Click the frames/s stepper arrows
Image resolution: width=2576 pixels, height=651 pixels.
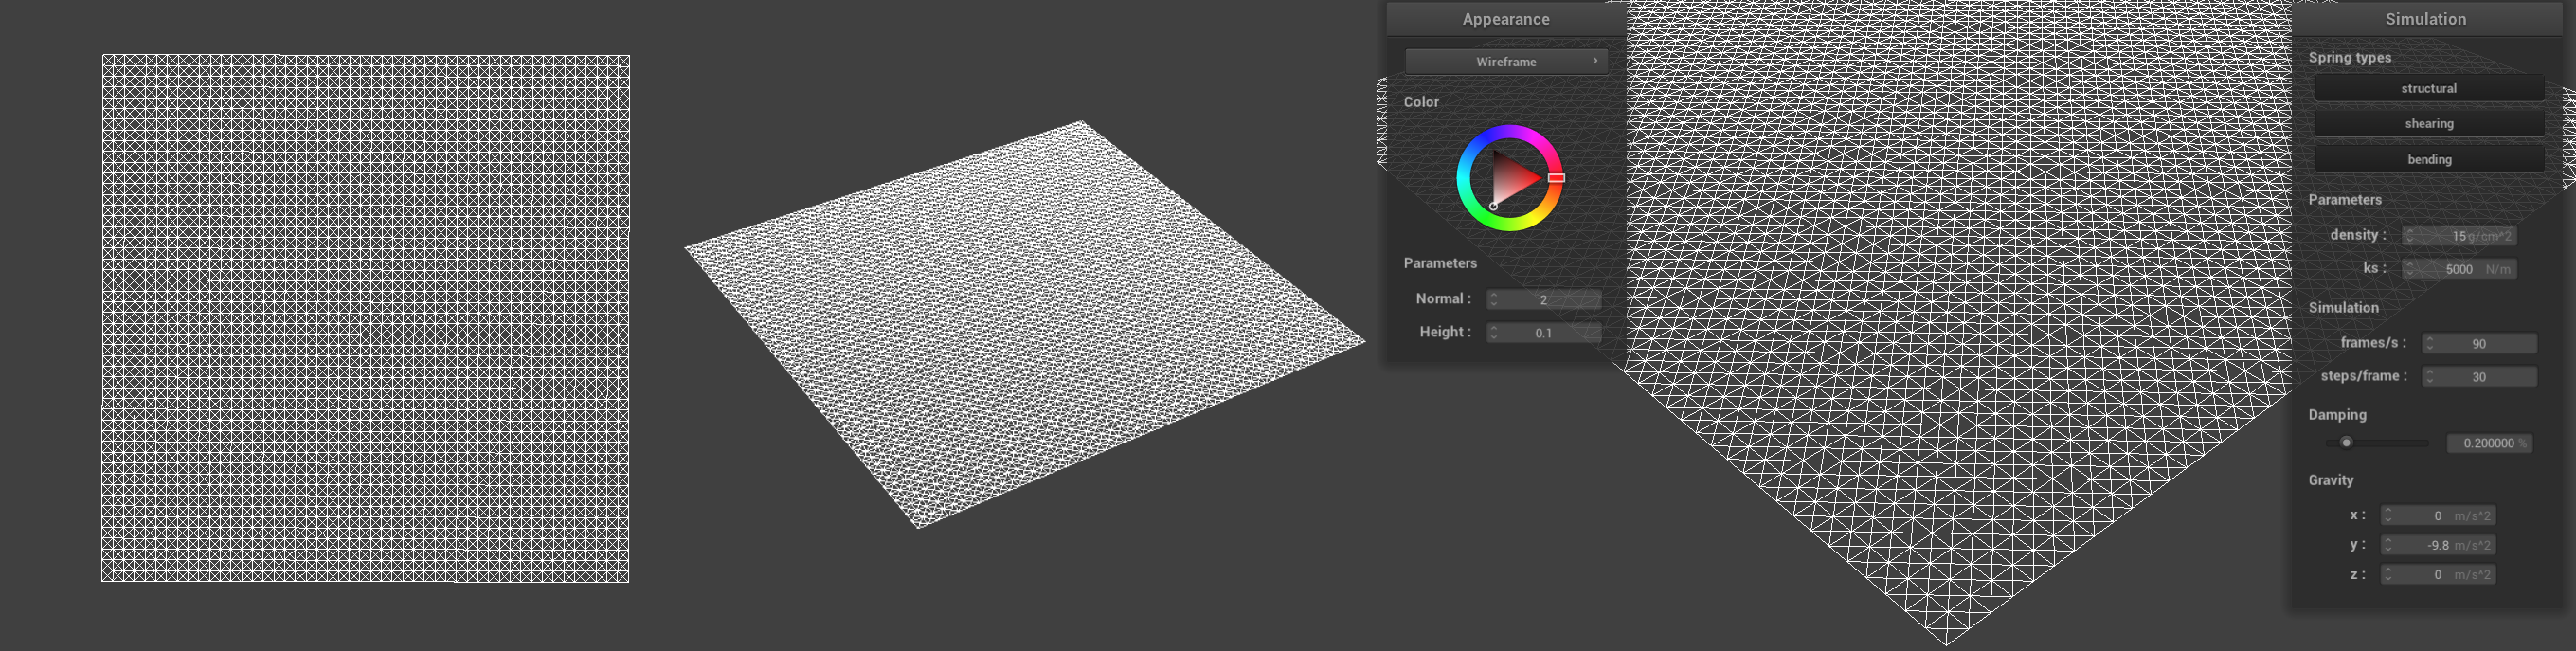click(x=2429, y=344)
